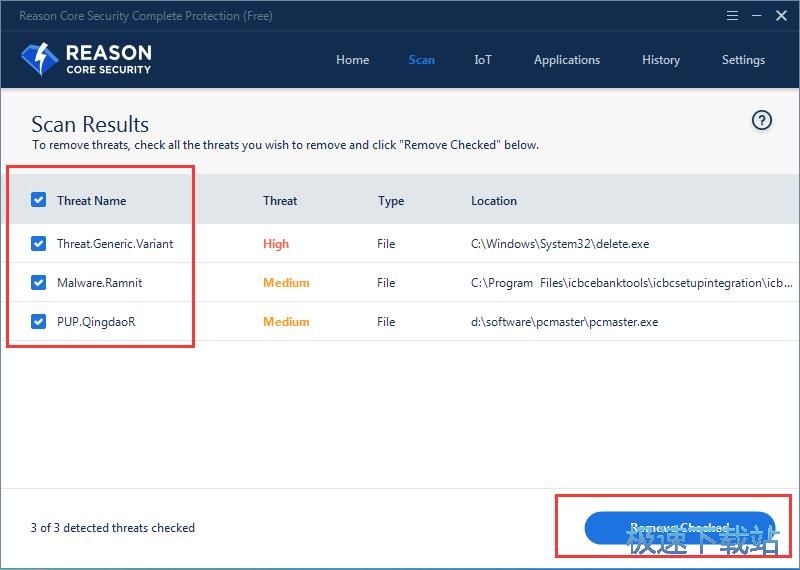The height and width of the screenshot is (570, 800).
Task: Open the help question mark icon
Action: point(762,121)
